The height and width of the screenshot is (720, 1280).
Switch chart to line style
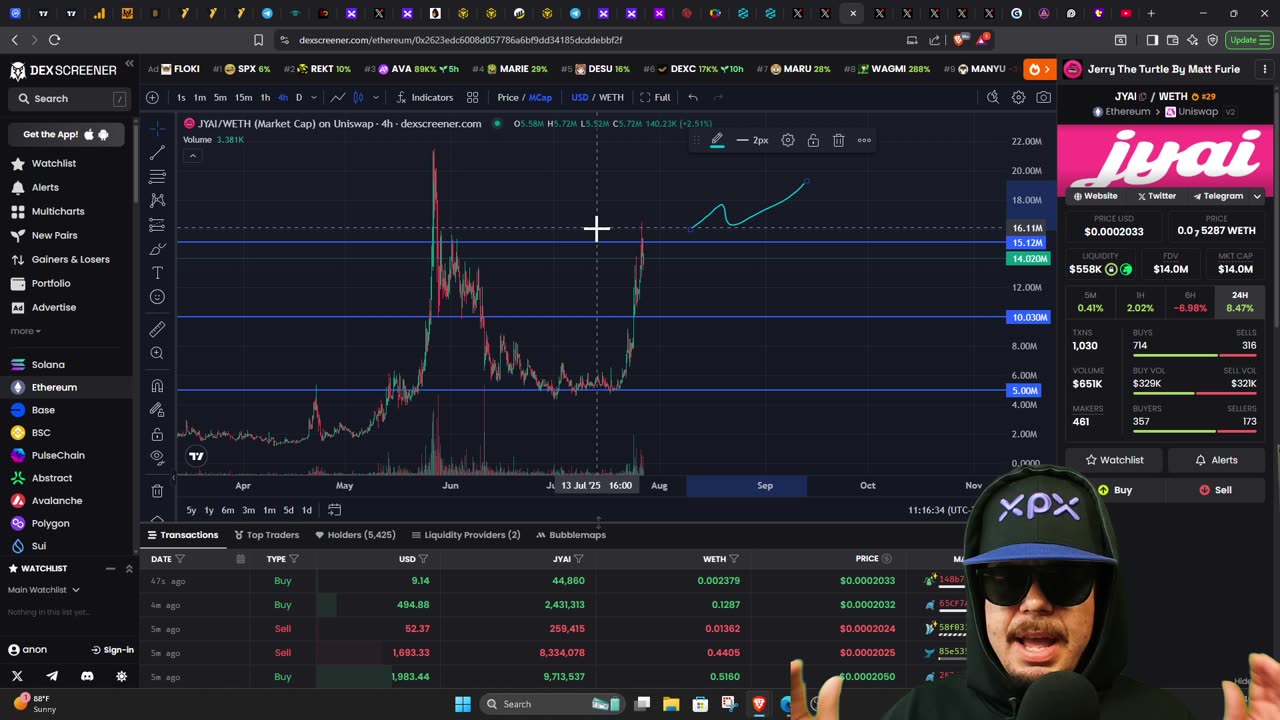coord(338,97)
